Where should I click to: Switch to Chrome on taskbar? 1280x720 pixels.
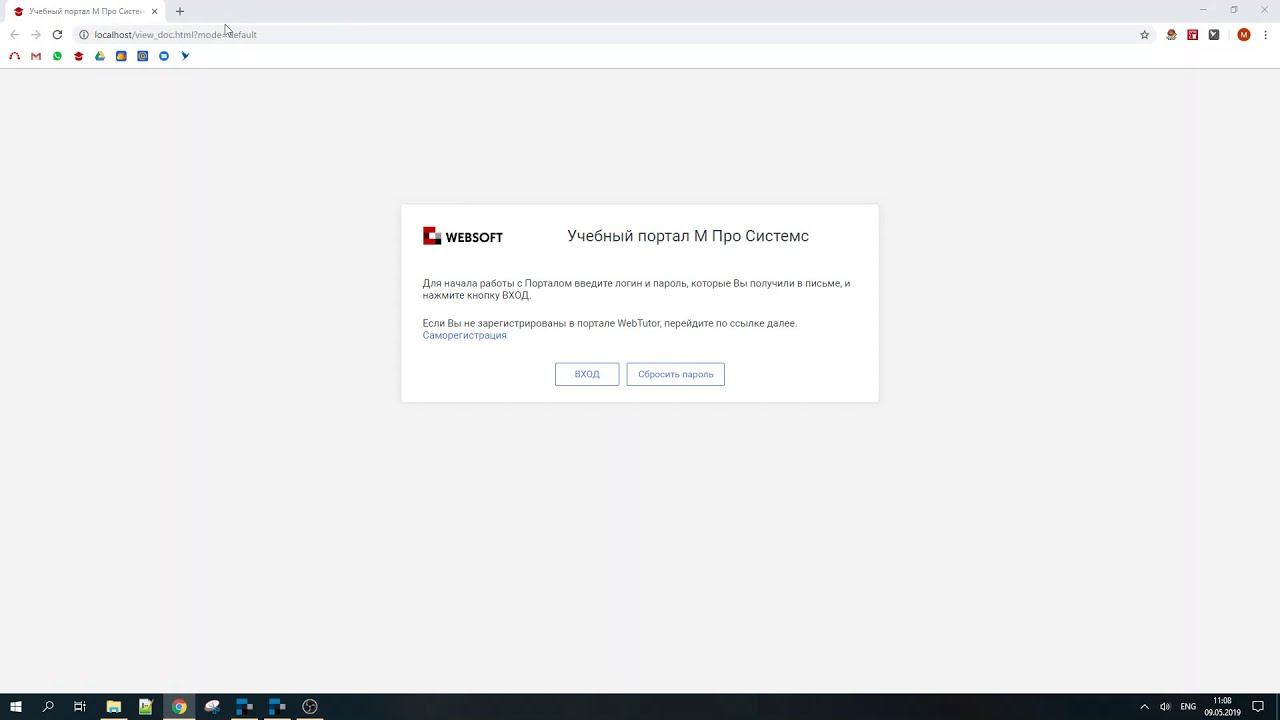point(179,706)
